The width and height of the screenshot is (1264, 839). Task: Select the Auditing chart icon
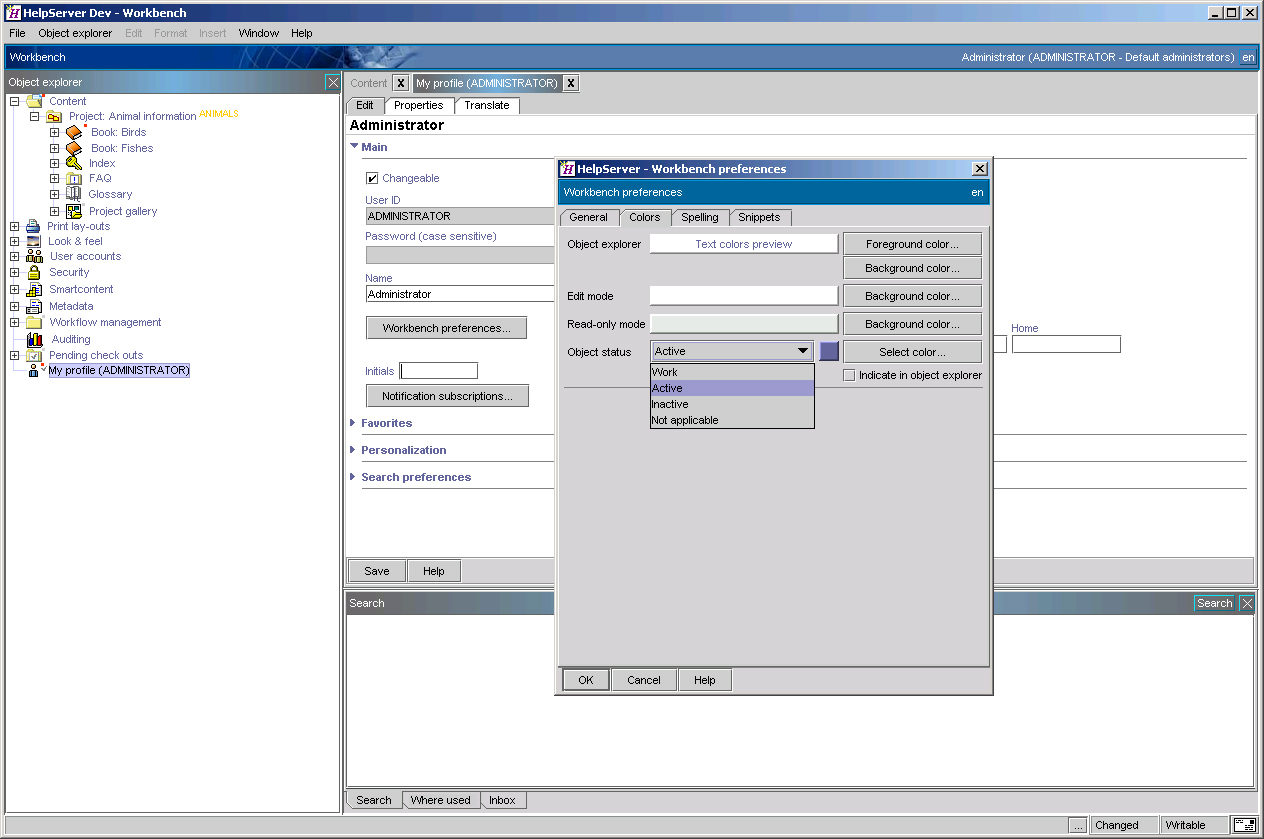tap(32, 339)
